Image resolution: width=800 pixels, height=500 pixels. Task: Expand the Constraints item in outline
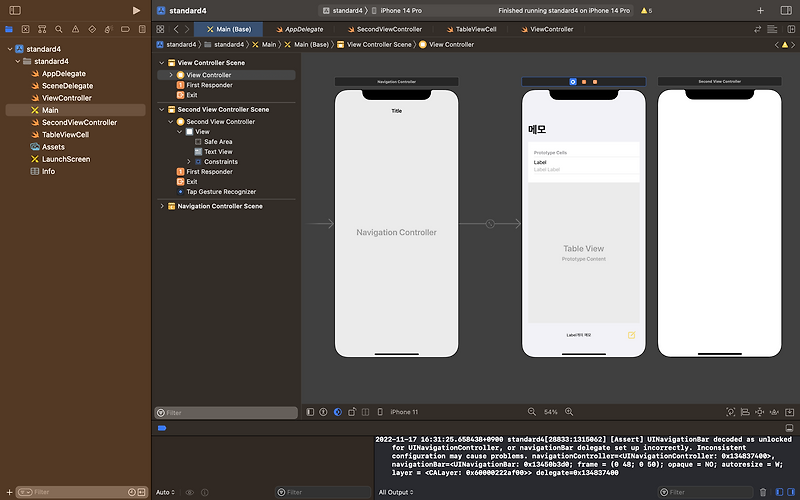(x=189, y=162)
